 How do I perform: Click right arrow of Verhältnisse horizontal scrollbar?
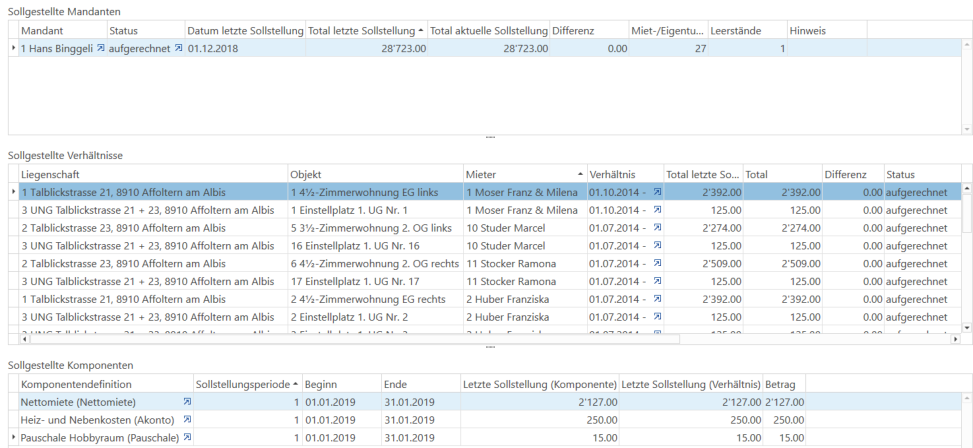(954, 339)
